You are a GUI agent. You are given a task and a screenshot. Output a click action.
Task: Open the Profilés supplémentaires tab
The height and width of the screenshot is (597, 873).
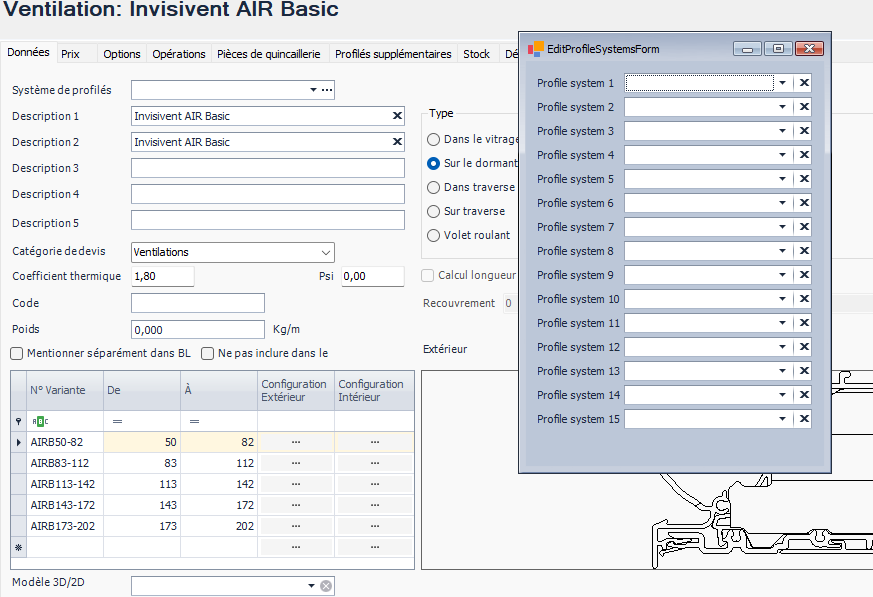pyautogui.click(x=393, y=54)
